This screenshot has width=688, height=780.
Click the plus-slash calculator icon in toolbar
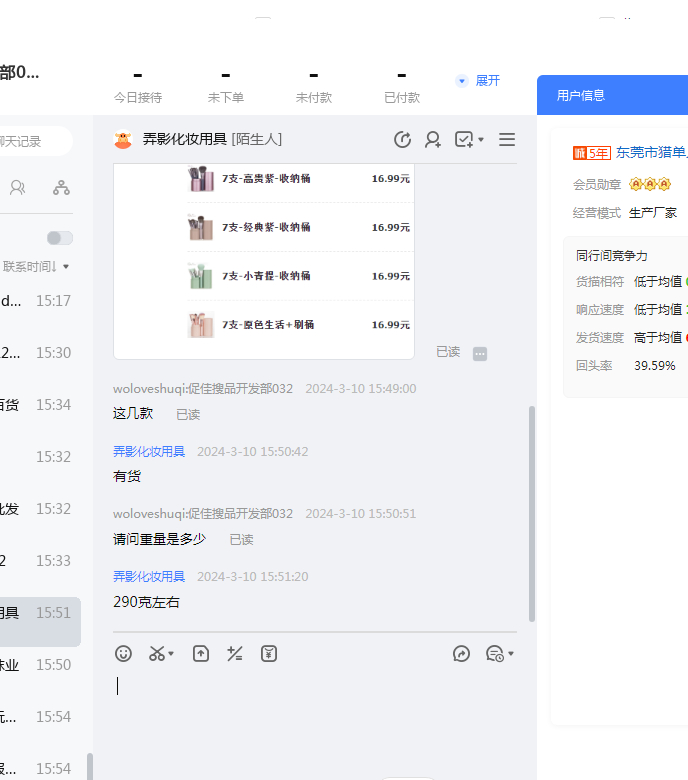pos(235,654)
